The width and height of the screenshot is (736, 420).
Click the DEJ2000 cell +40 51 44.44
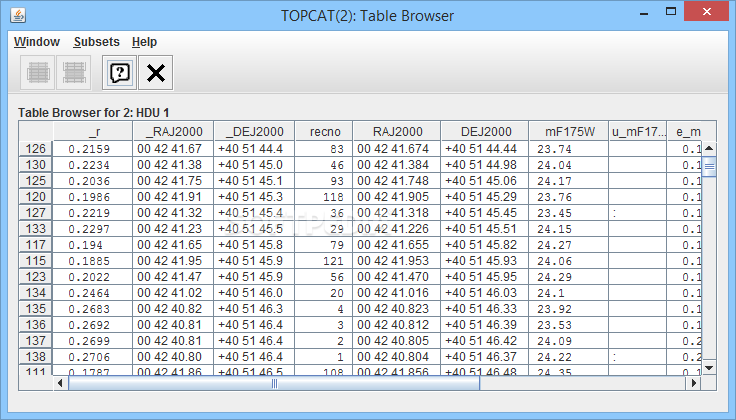click(485, 149)
